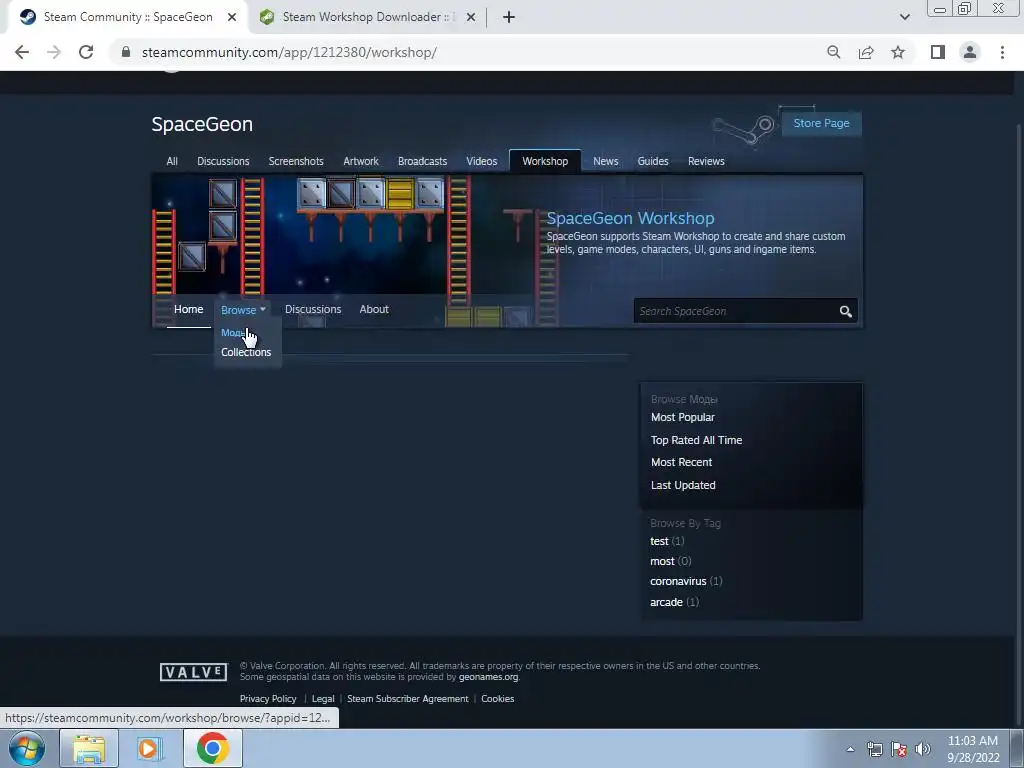The height and width of the screenshot is (768, 1024).
Task: Click the system clock 11:03 AM
Action: point(972,741)
